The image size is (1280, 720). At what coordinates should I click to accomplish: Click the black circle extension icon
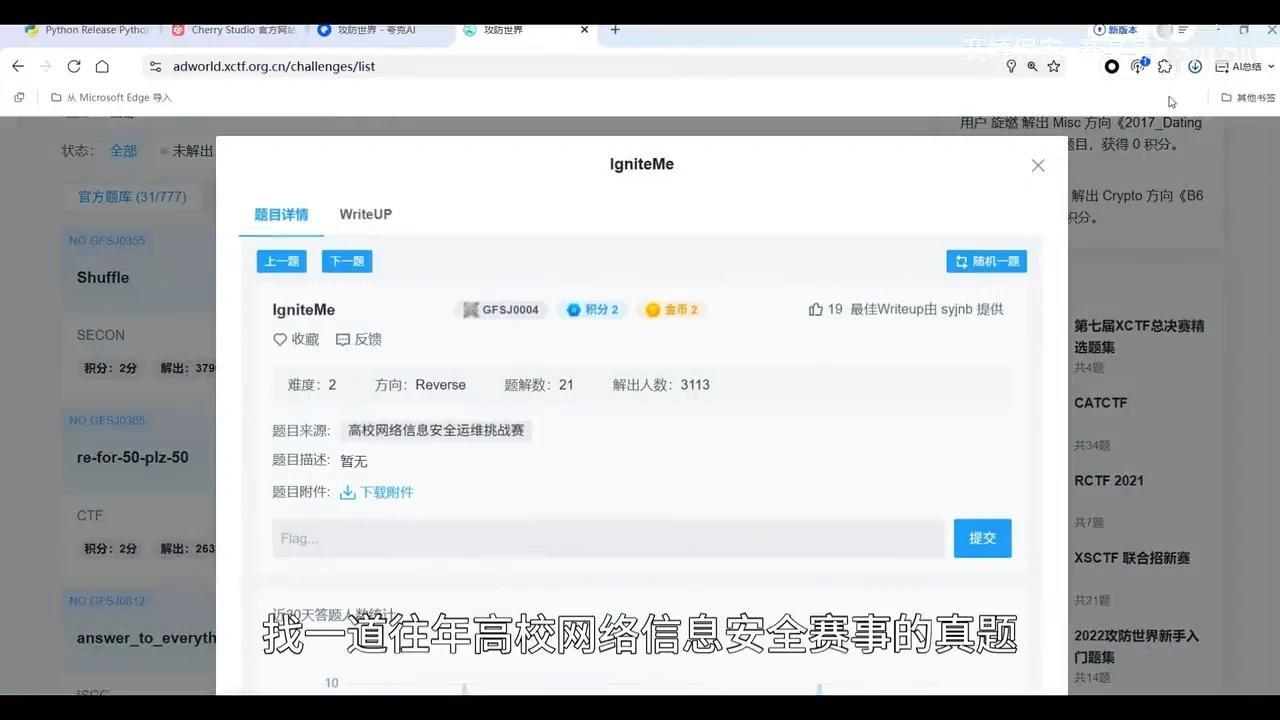pyautogui.click(x=1112, y=66)
